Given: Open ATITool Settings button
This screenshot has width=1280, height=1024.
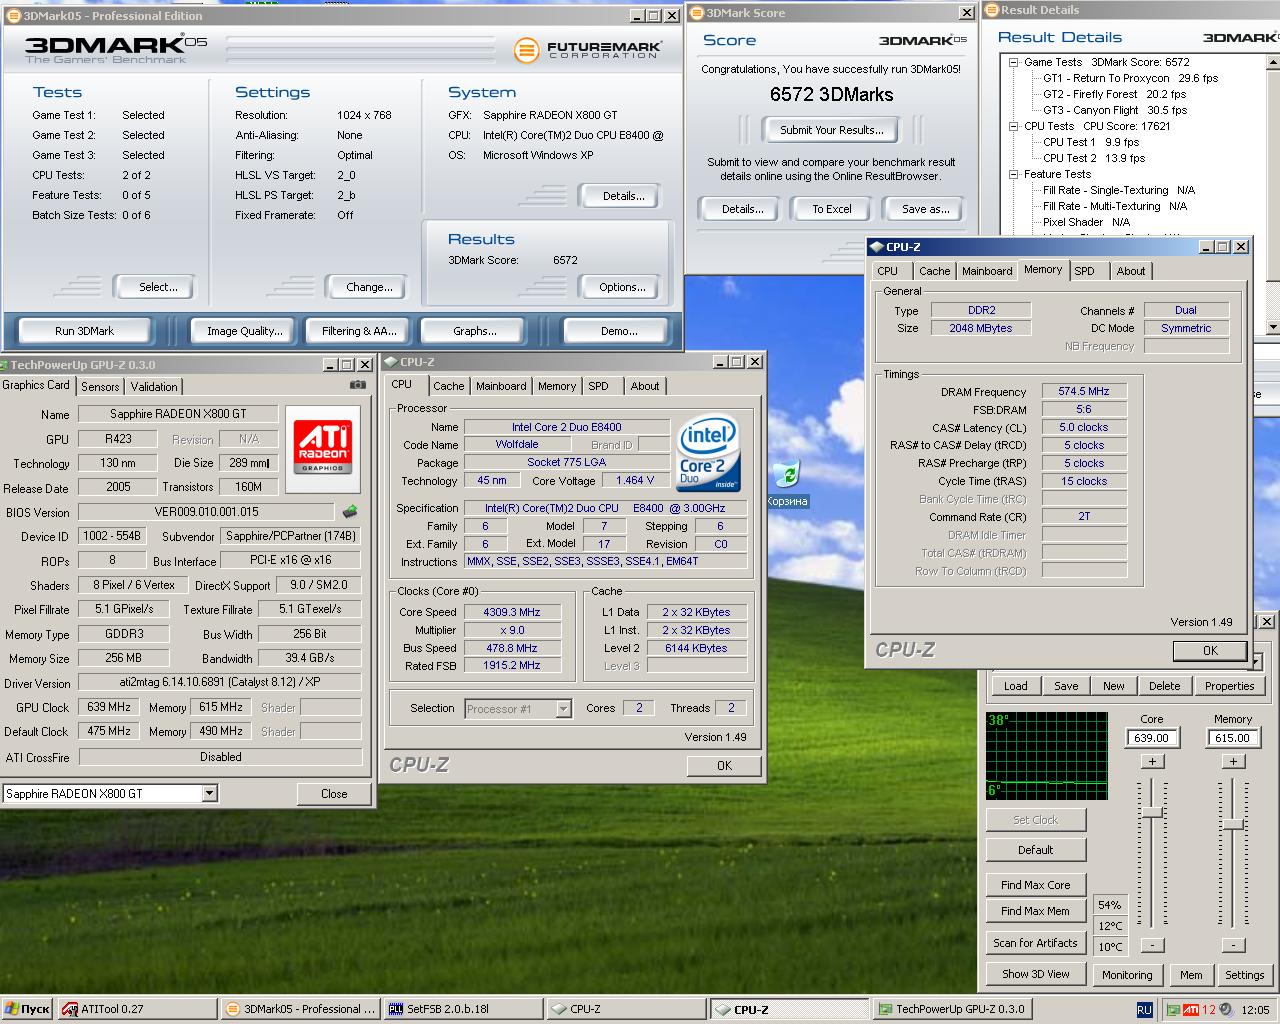Looking at the screenshot, I should (1244, 975).
